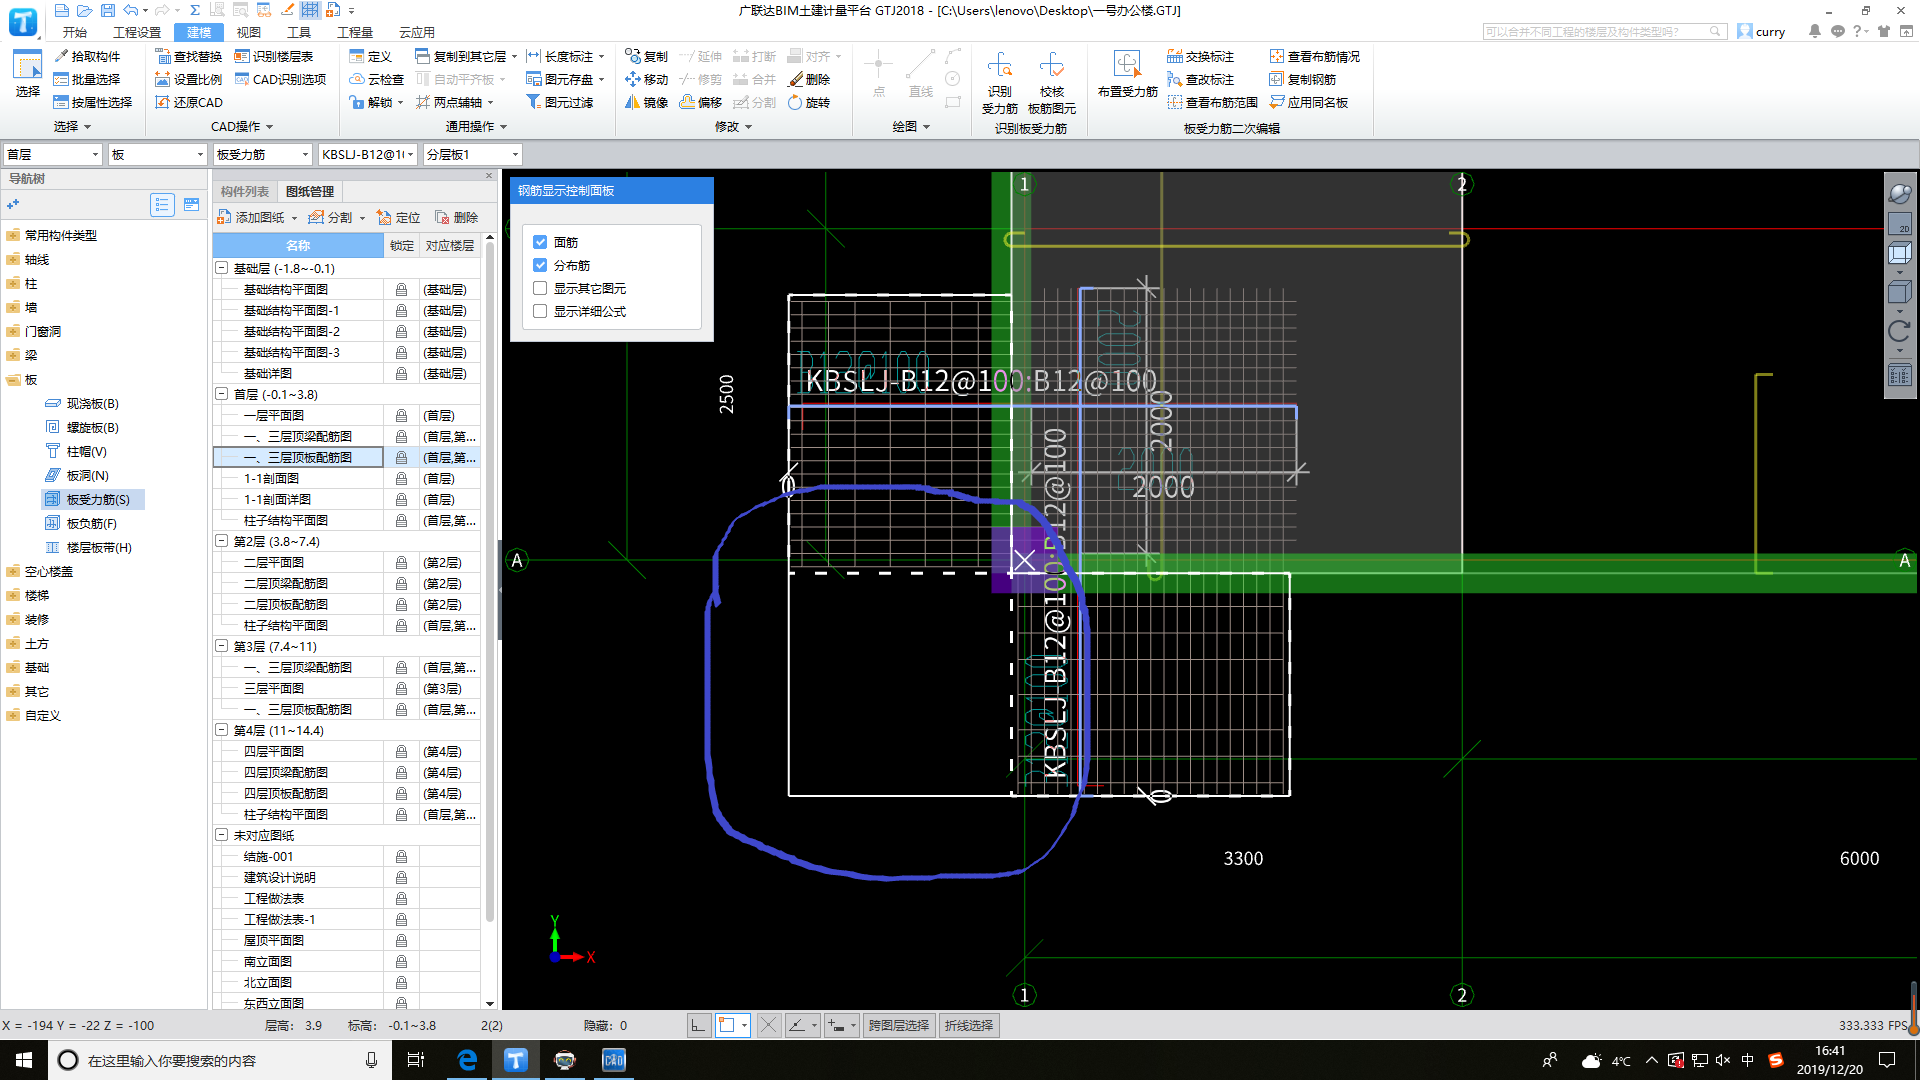Select the 镜像 mirror tool

[646, 102]
